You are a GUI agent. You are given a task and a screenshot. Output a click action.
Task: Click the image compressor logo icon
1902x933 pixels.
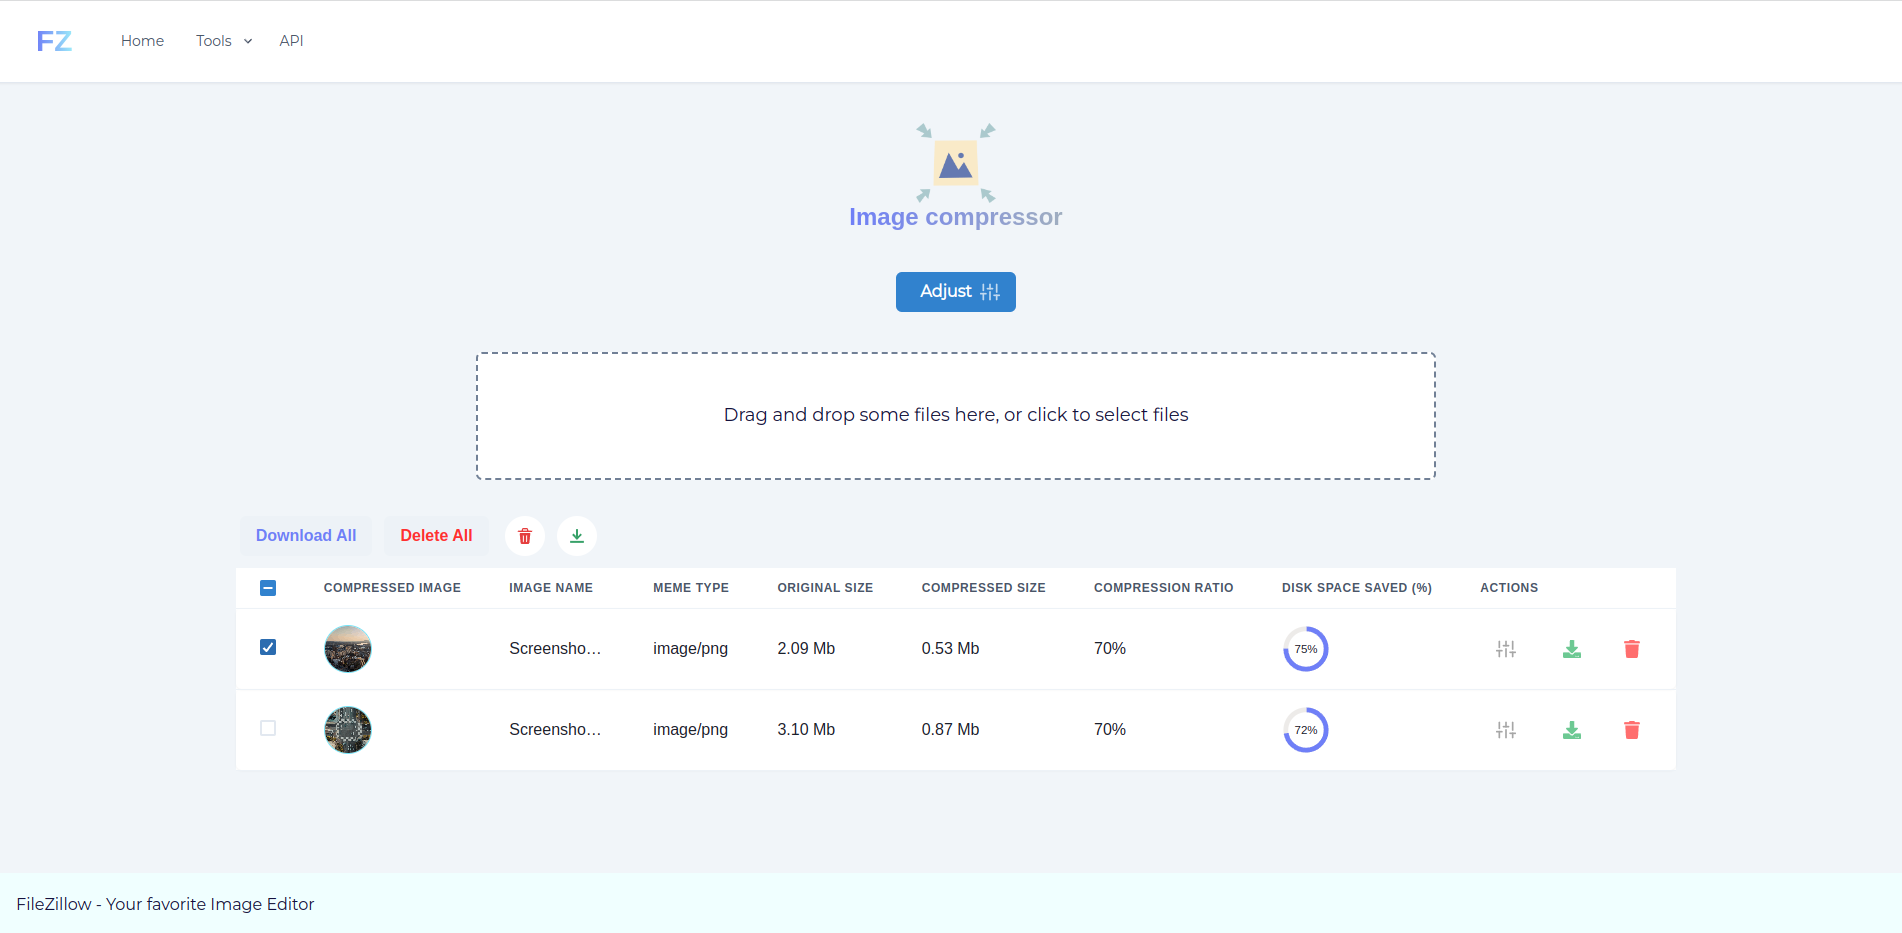pos(956,163)
